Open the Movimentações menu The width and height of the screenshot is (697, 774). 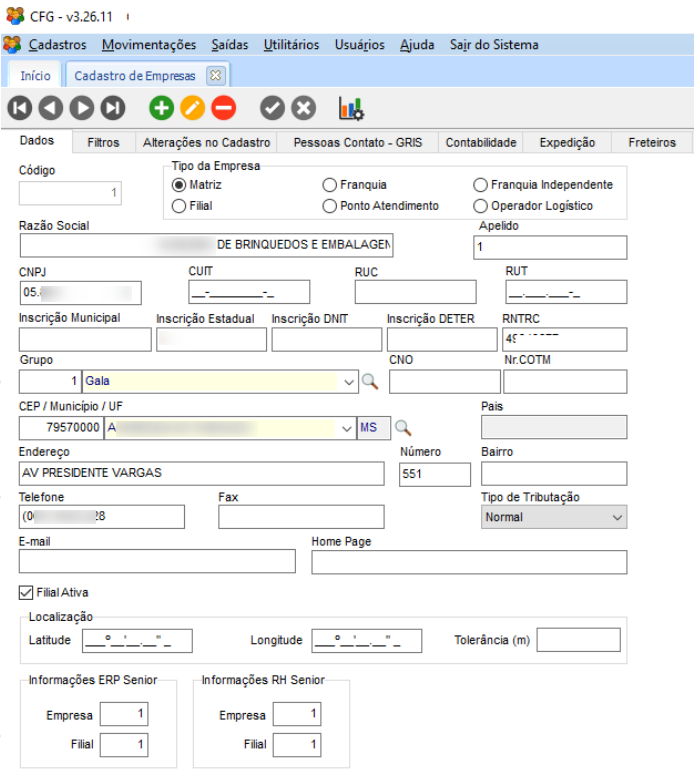point(149,45)
